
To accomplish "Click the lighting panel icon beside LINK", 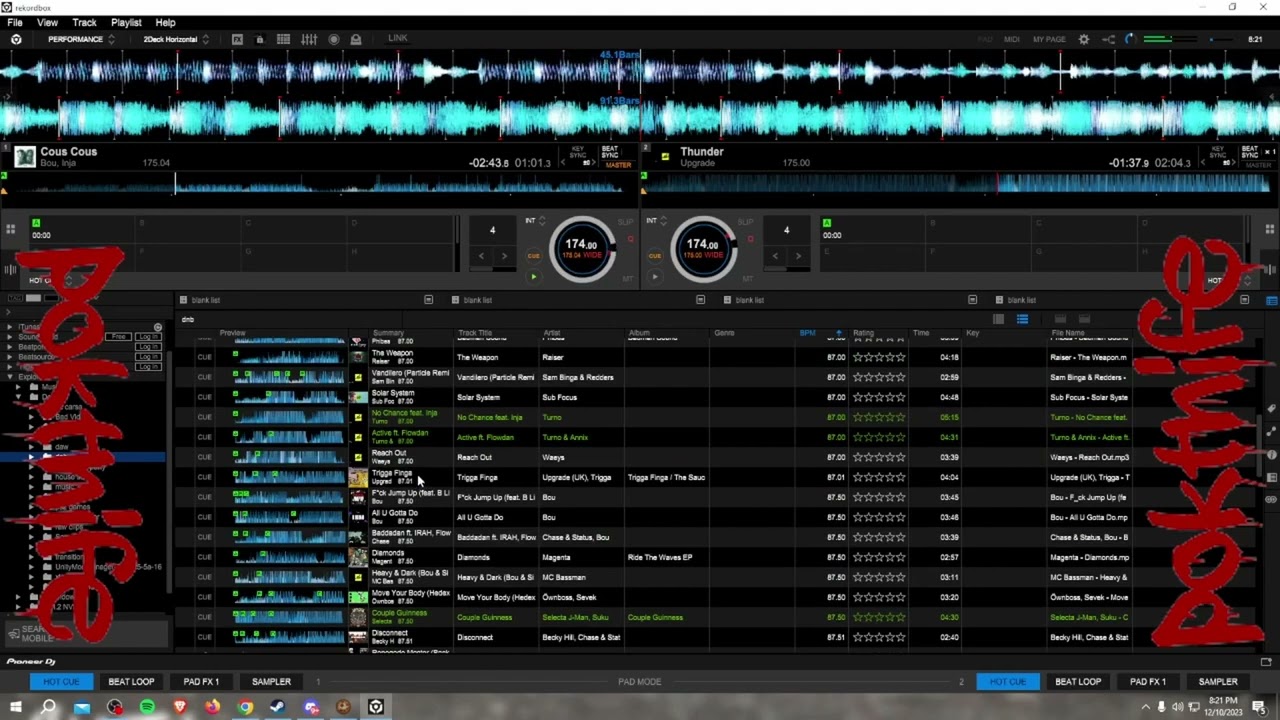I will pos(356,39).
